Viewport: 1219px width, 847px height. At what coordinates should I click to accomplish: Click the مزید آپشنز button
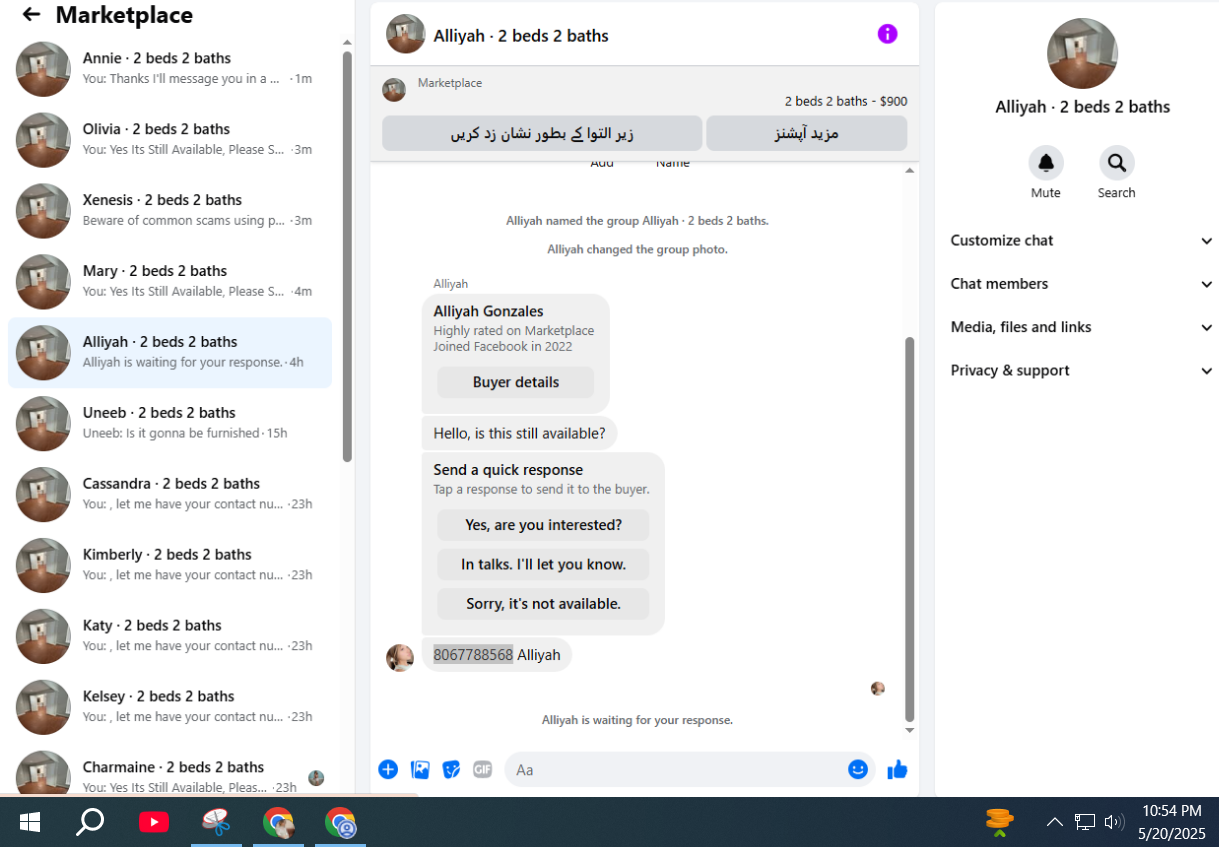click(x=806, y=133)
